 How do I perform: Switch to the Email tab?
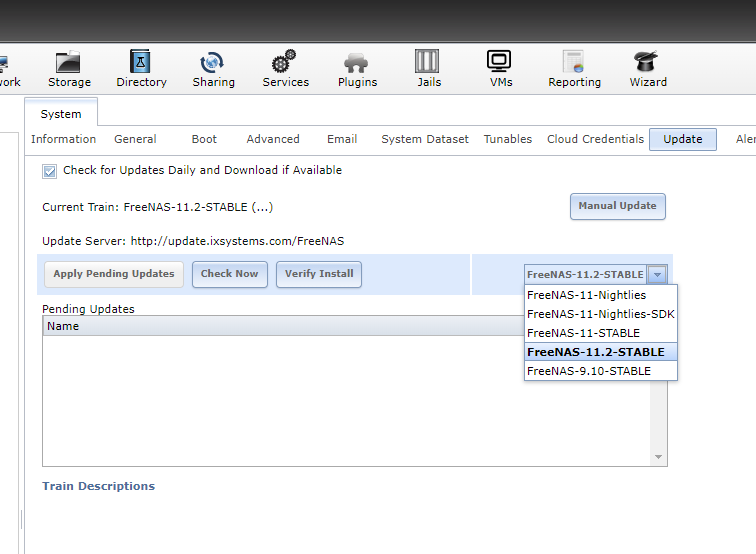pyautogui.click(x=342, y=139)
